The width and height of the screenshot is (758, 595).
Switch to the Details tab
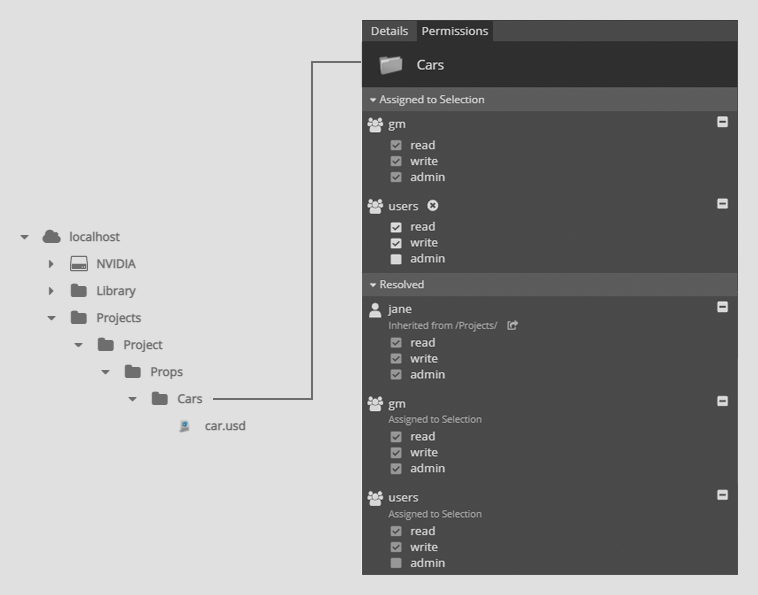(389, 31)
